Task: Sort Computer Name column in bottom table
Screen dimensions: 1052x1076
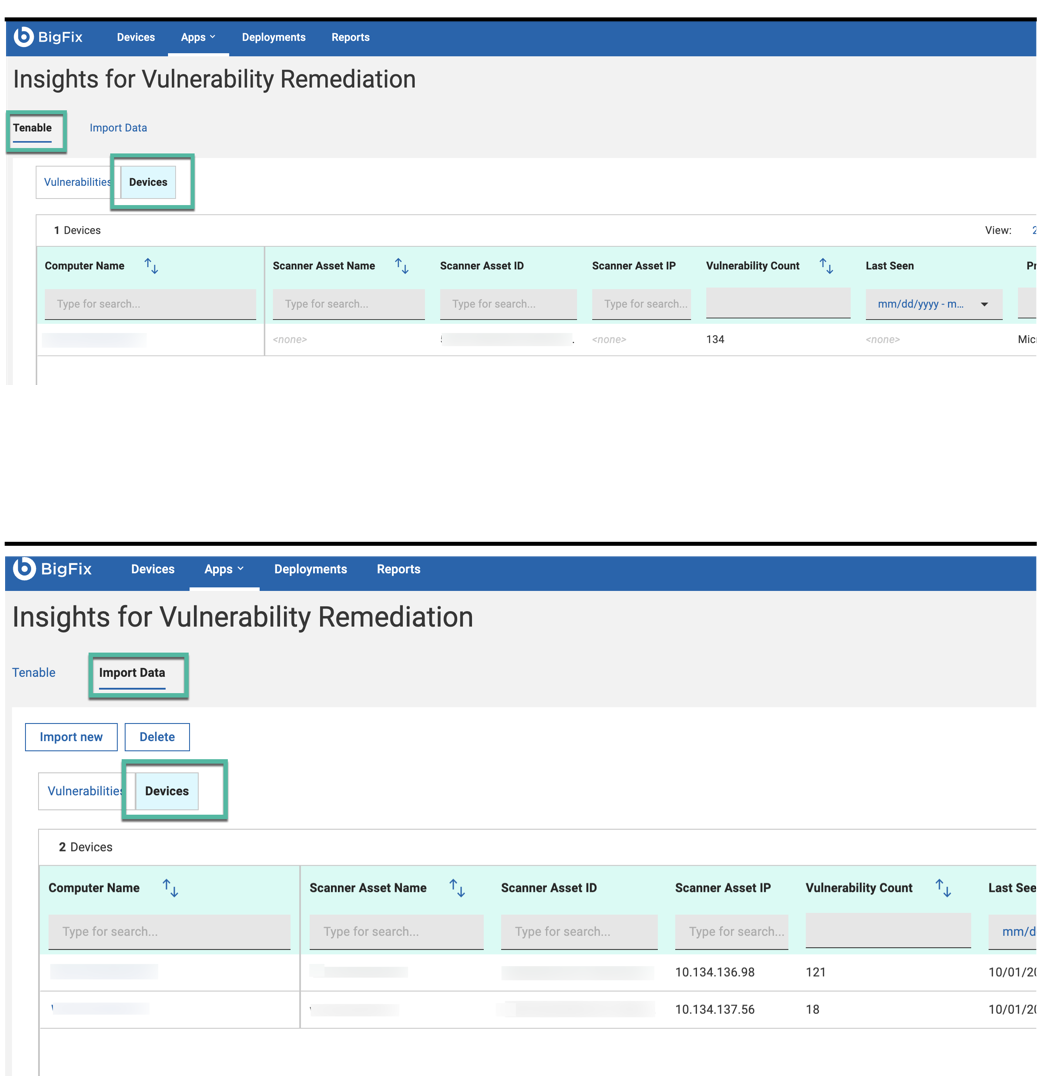Action: pos(171,888)
